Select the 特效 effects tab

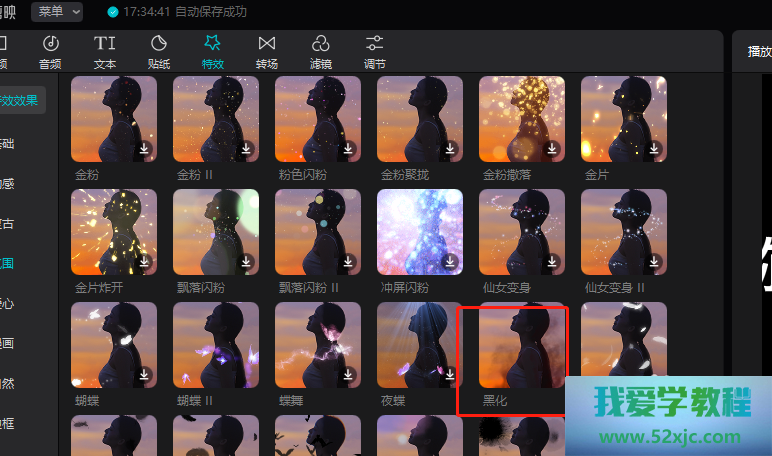pos(212,51)
